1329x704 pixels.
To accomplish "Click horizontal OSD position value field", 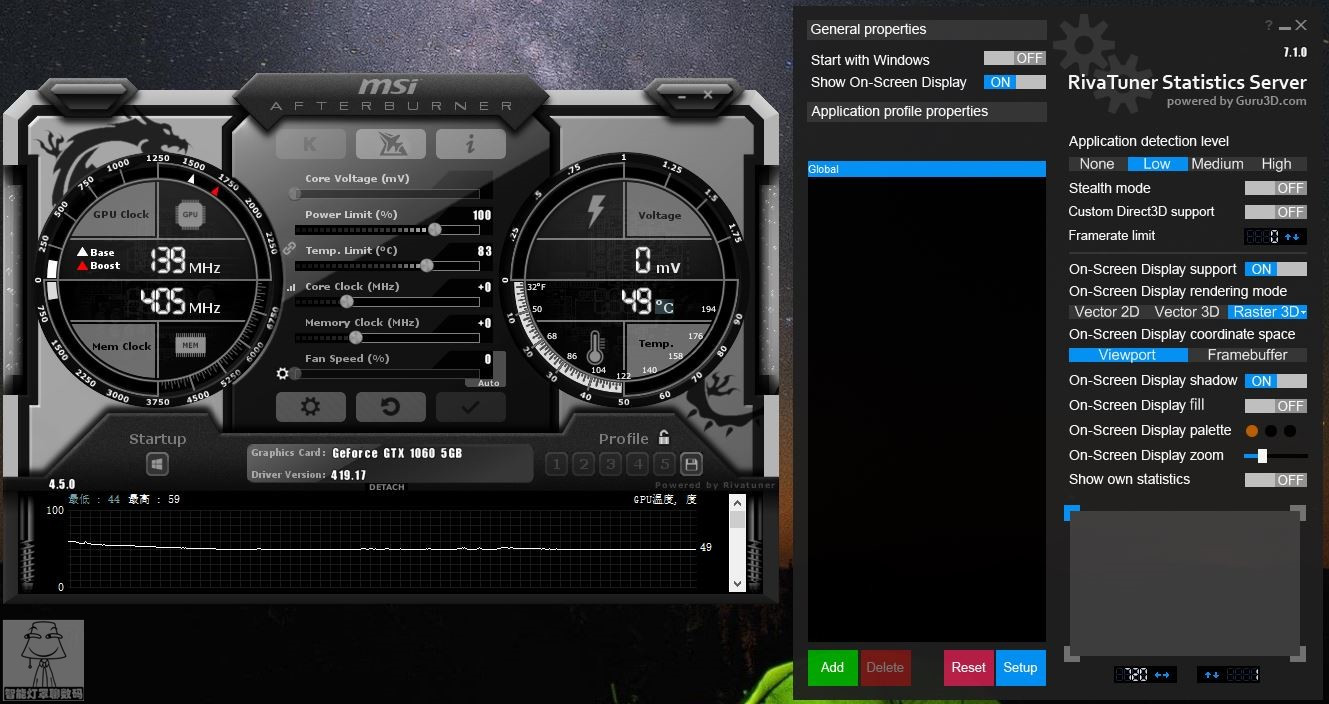I will click(x=1145, y=675).
